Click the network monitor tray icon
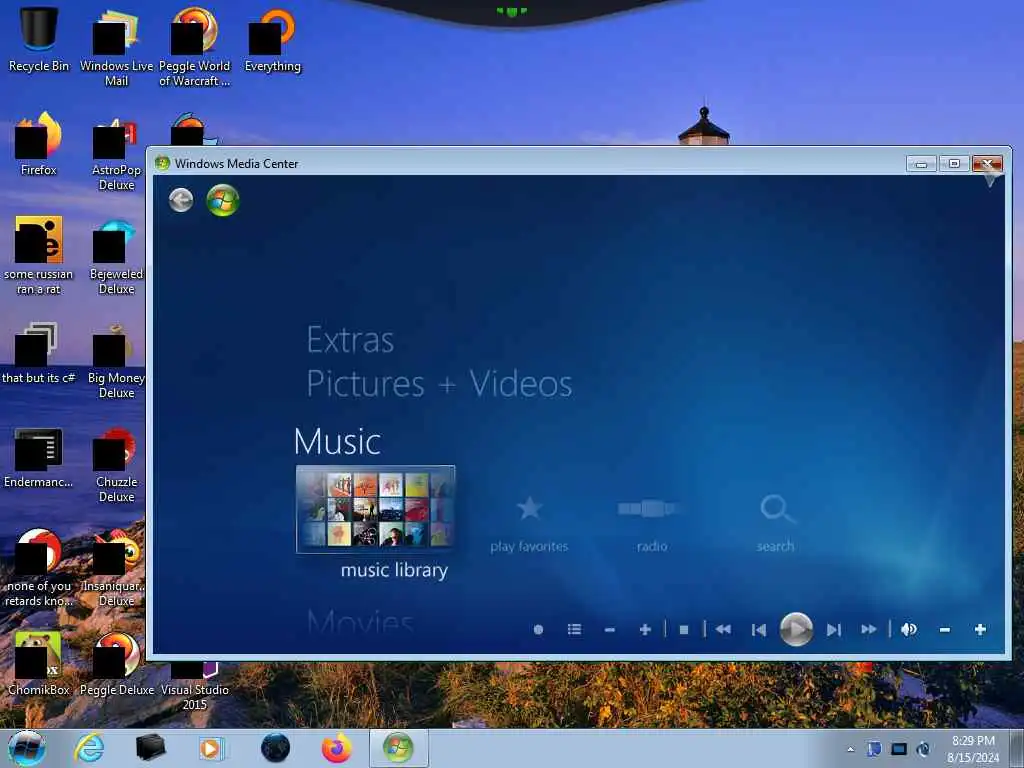 899,749
